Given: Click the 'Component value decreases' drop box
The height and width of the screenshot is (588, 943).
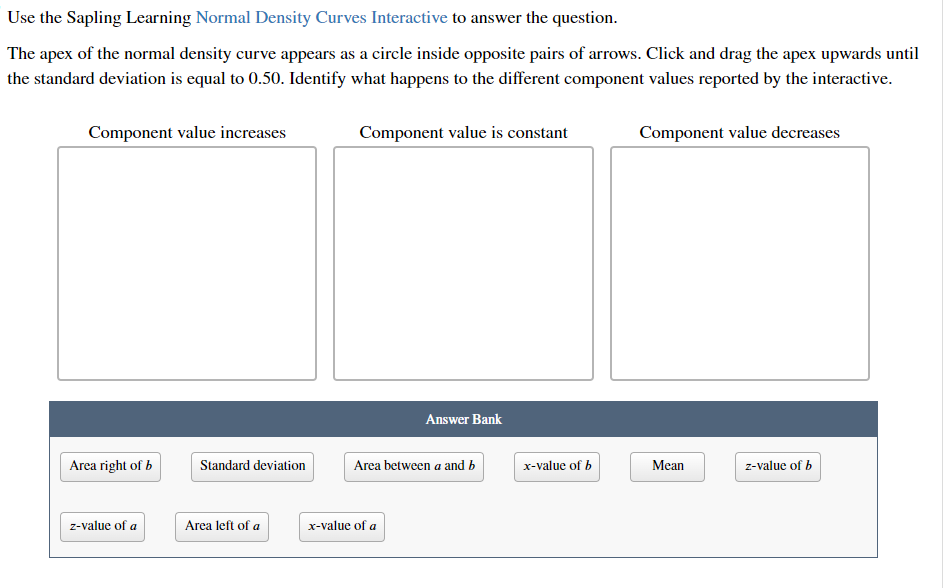Looking at the screenshot, I should (x=739, y=262).
